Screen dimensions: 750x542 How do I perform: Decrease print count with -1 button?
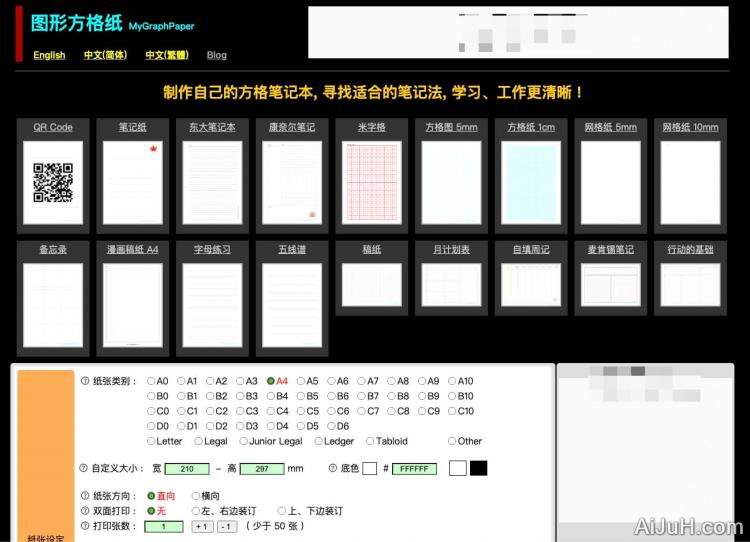(x=227, y=526)
